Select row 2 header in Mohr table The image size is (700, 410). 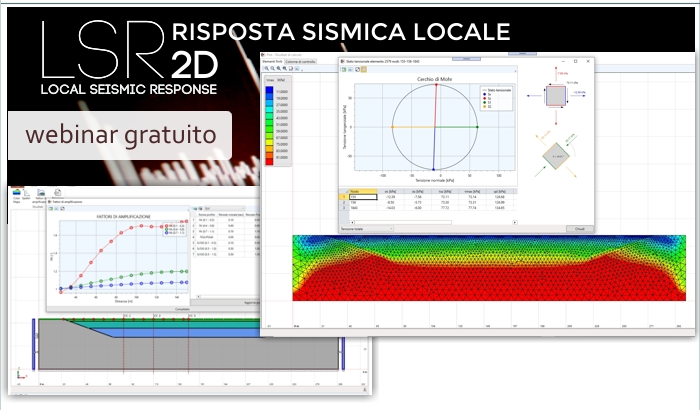coord(344,202)
